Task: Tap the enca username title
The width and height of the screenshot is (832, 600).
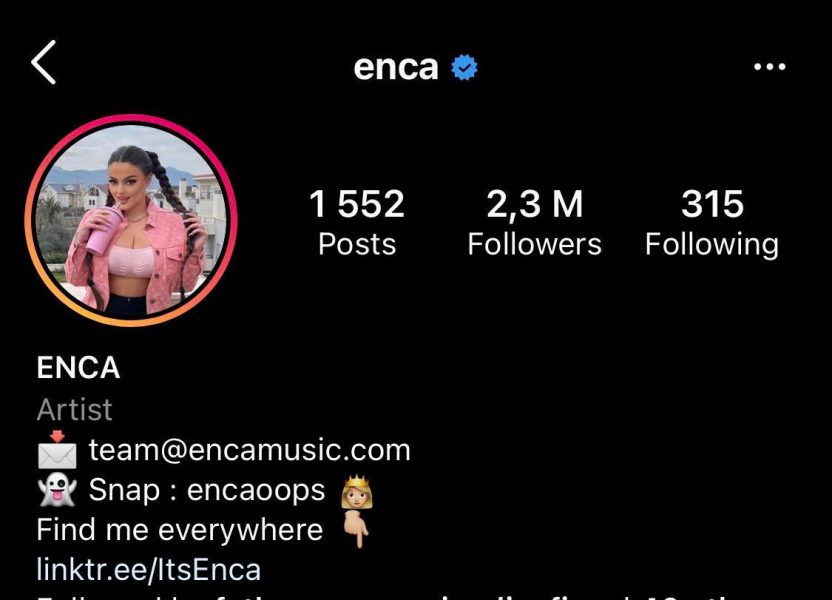Action: click(396, 68)
